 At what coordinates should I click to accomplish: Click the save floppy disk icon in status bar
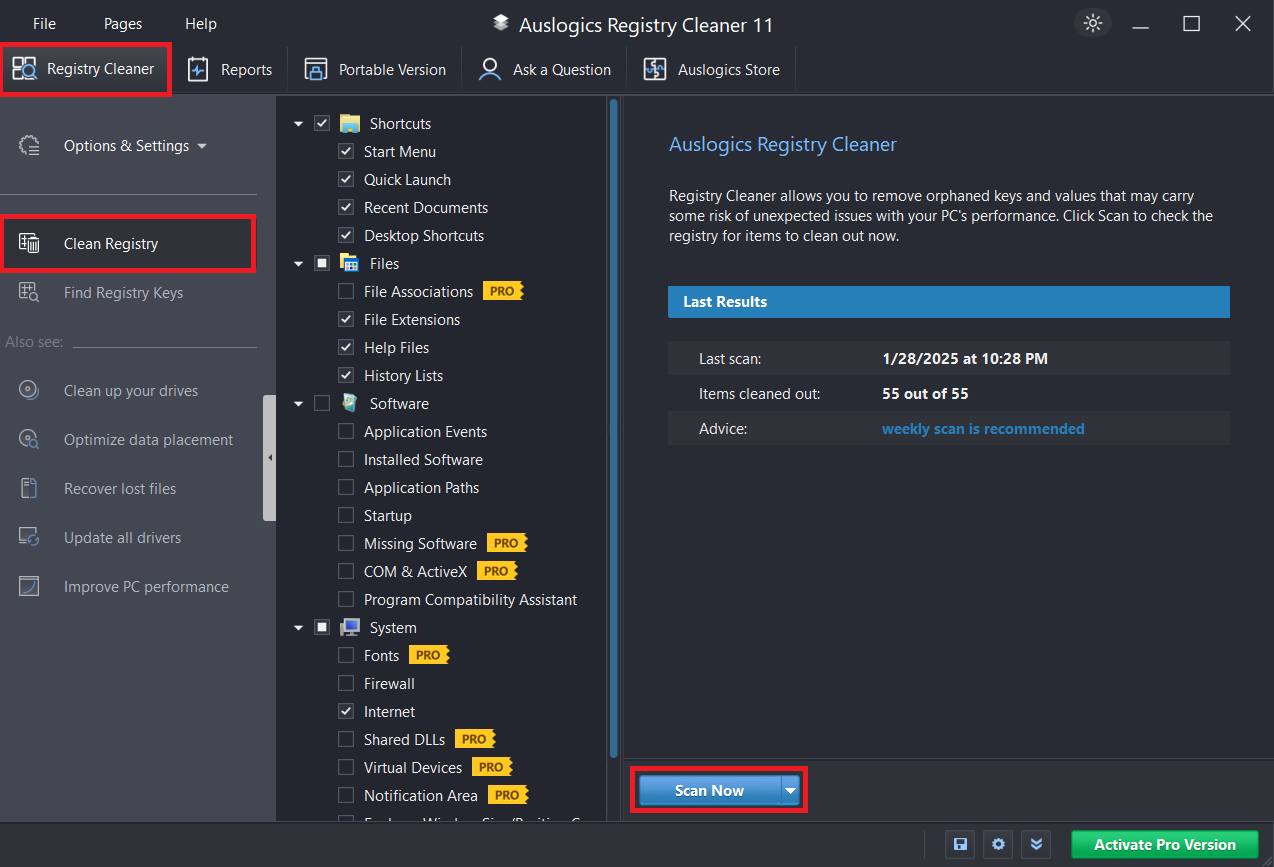(960, 844)
